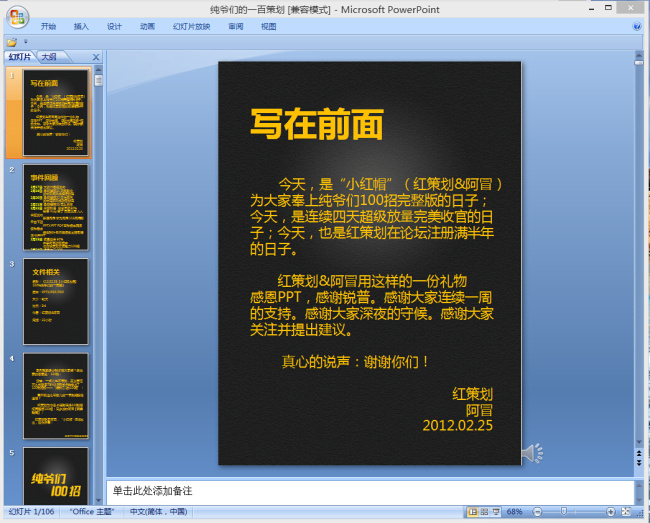Switch to the 幻灯片 pane tab
650x523 pixels.
pyautogui.click(x=20, y=57)
